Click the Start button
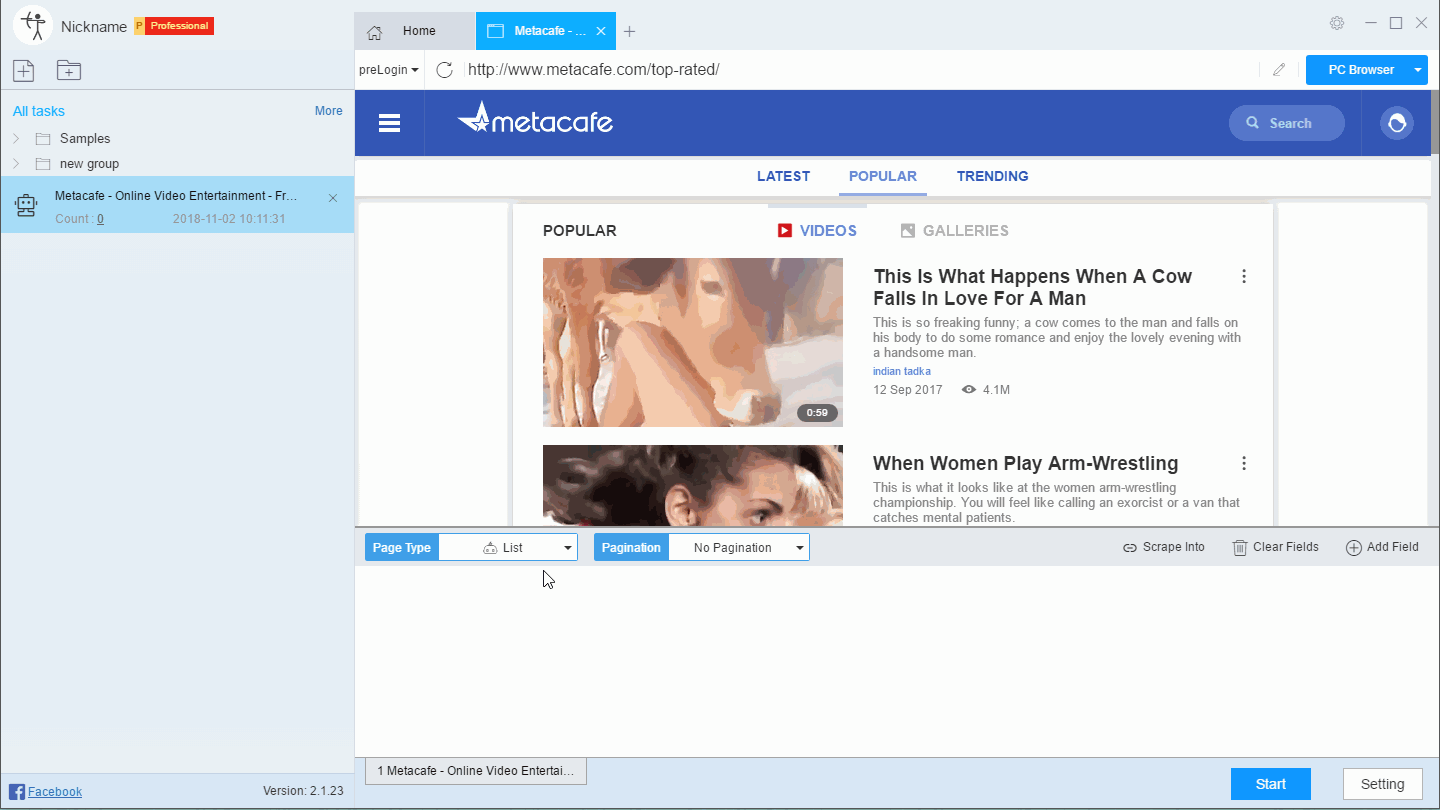Image resolution: width=1440 pixels, height=810 pixels. [1271, 784]
